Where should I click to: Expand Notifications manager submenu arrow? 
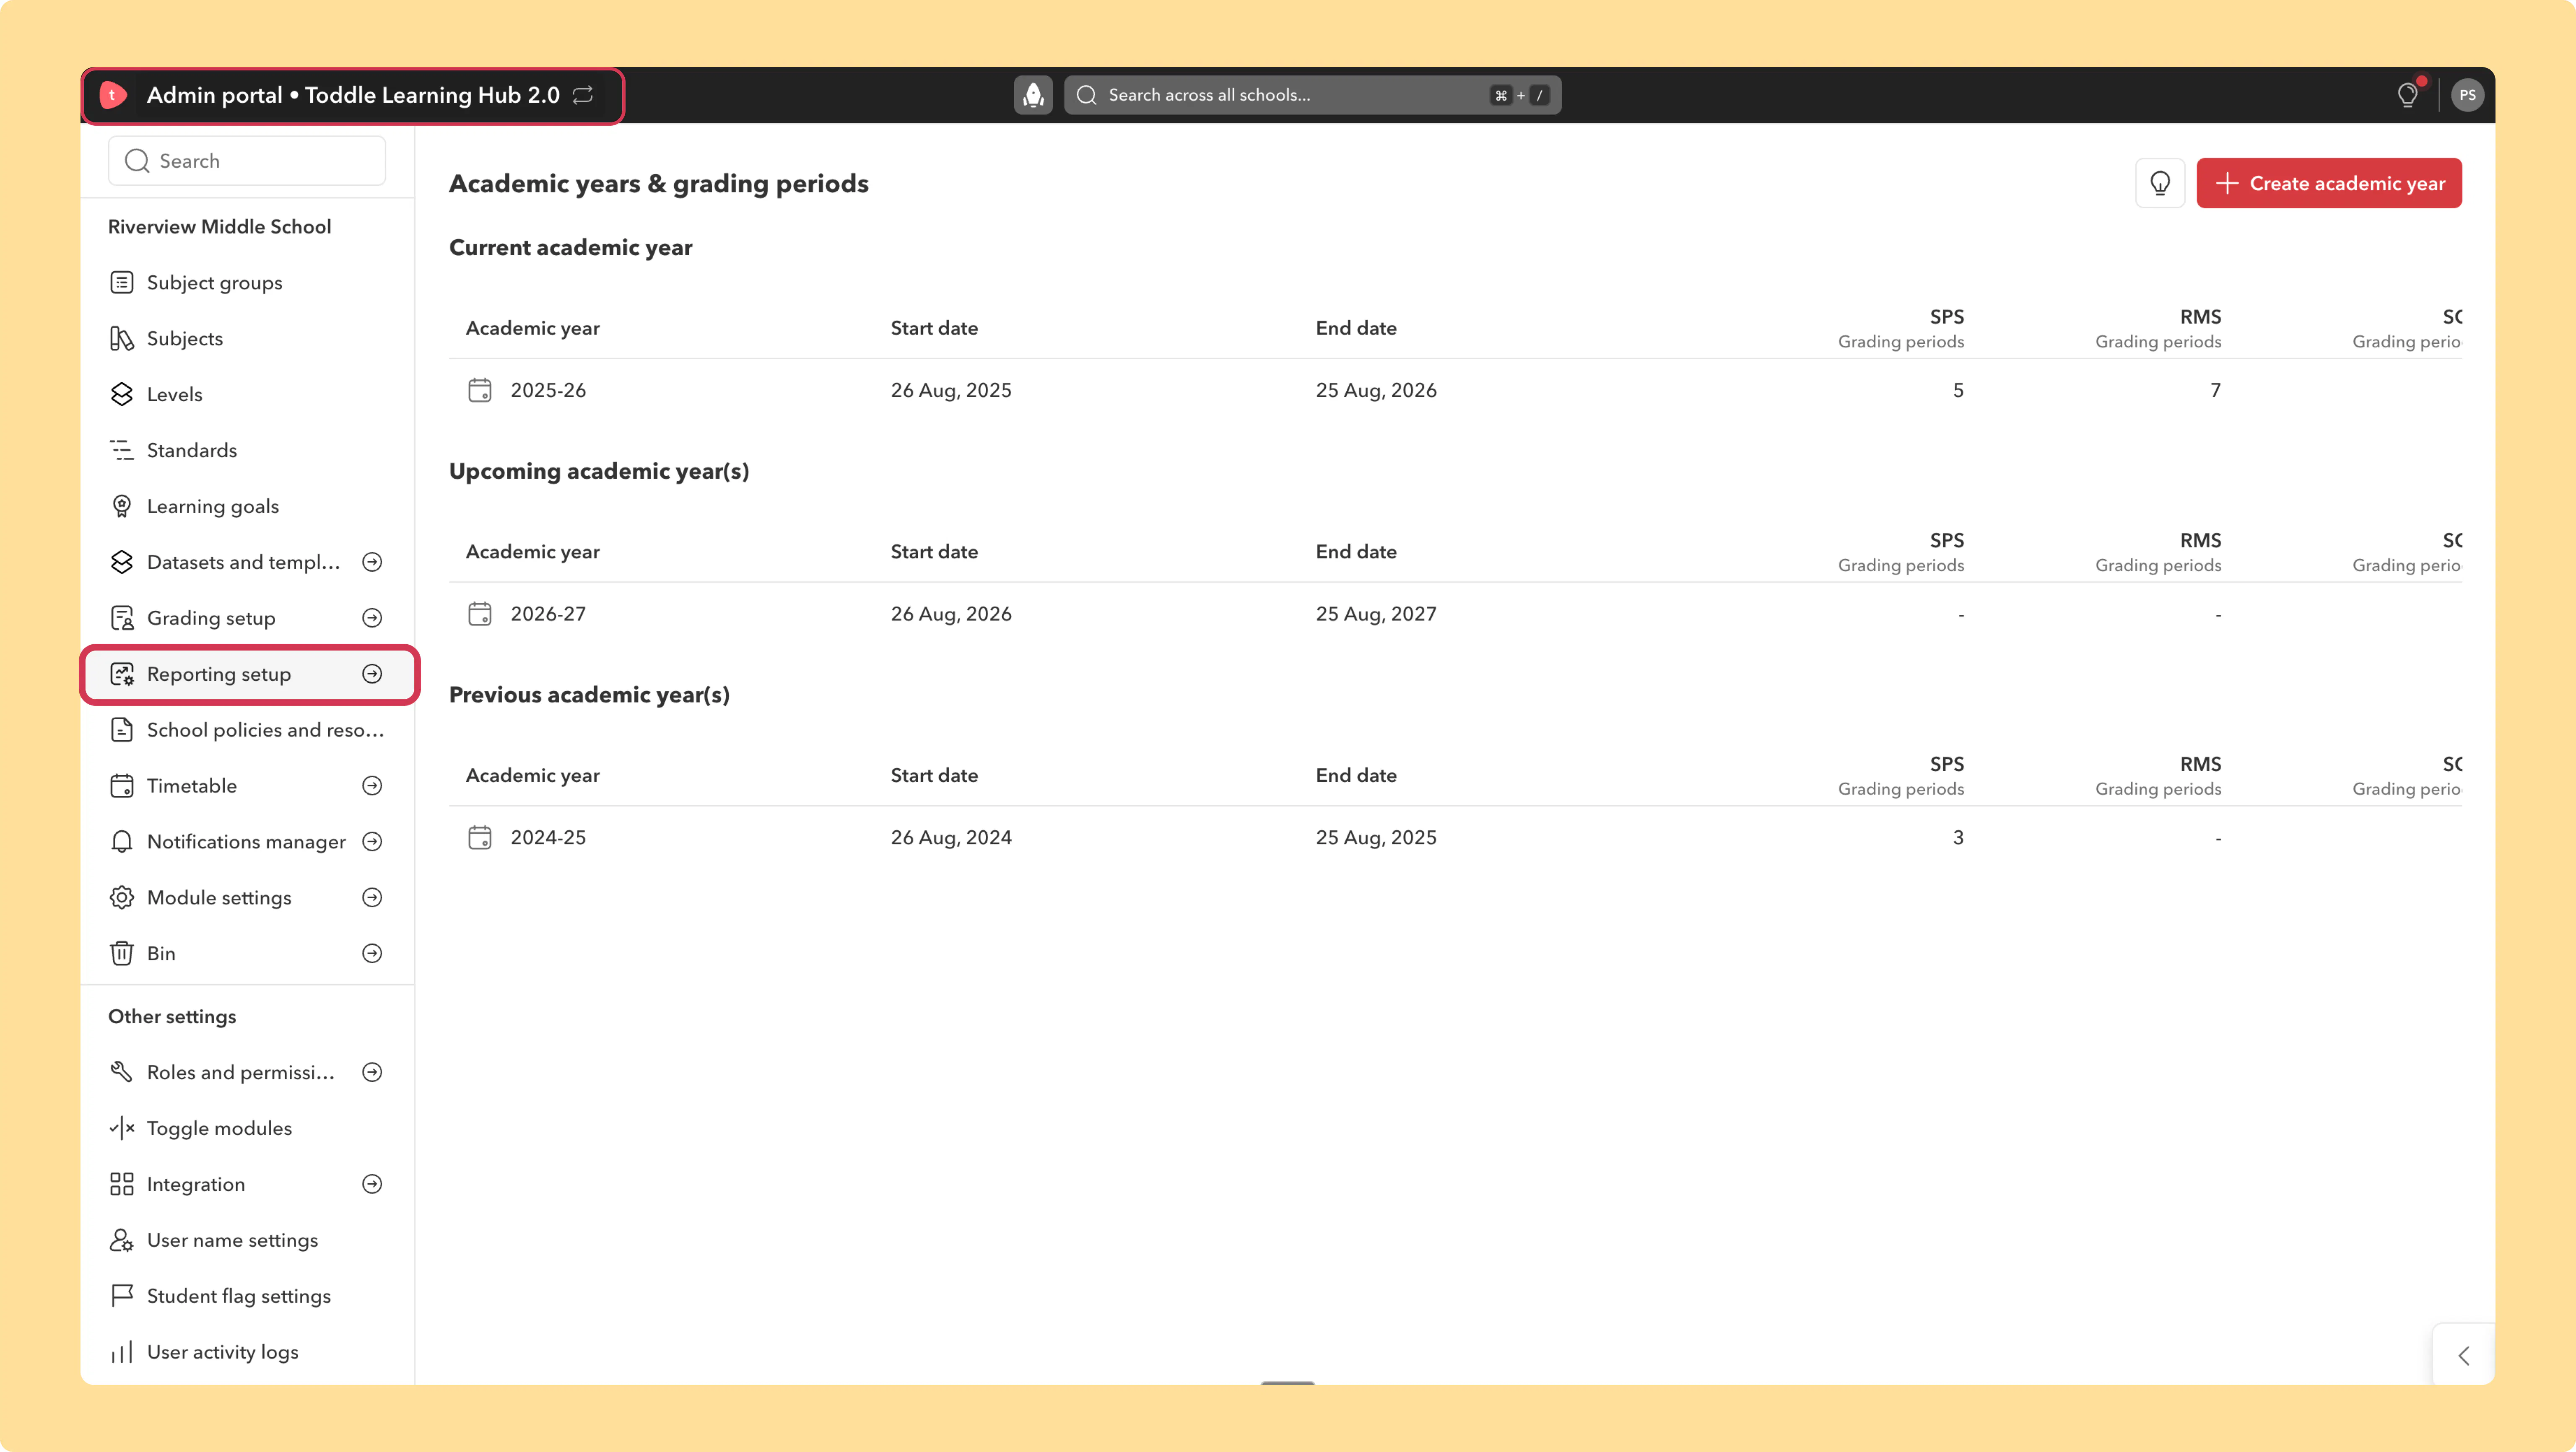372,843
